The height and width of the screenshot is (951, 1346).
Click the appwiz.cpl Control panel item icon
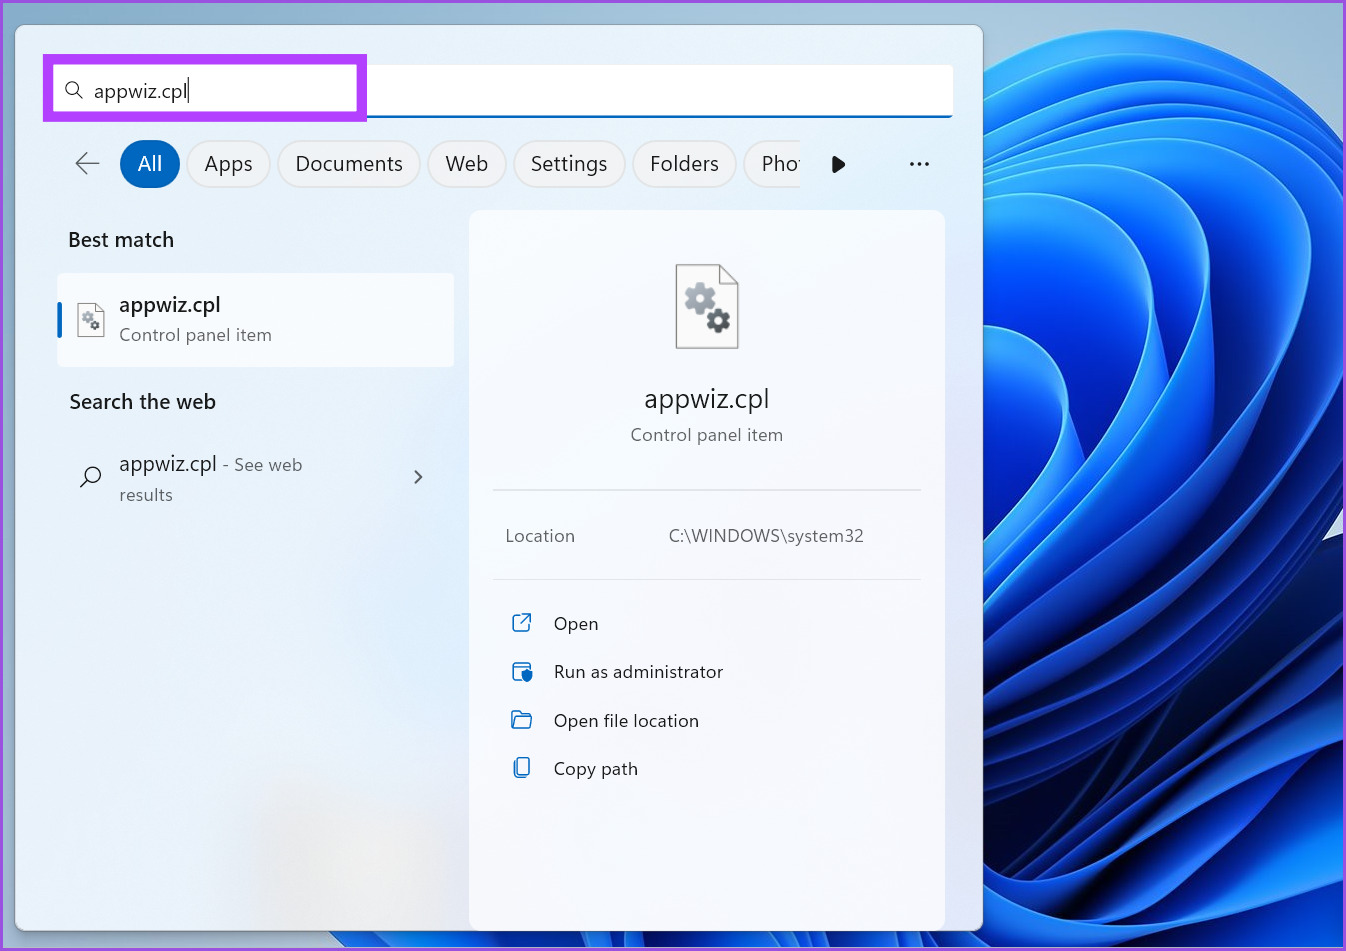pyautogui.click(x=90, y=319)
